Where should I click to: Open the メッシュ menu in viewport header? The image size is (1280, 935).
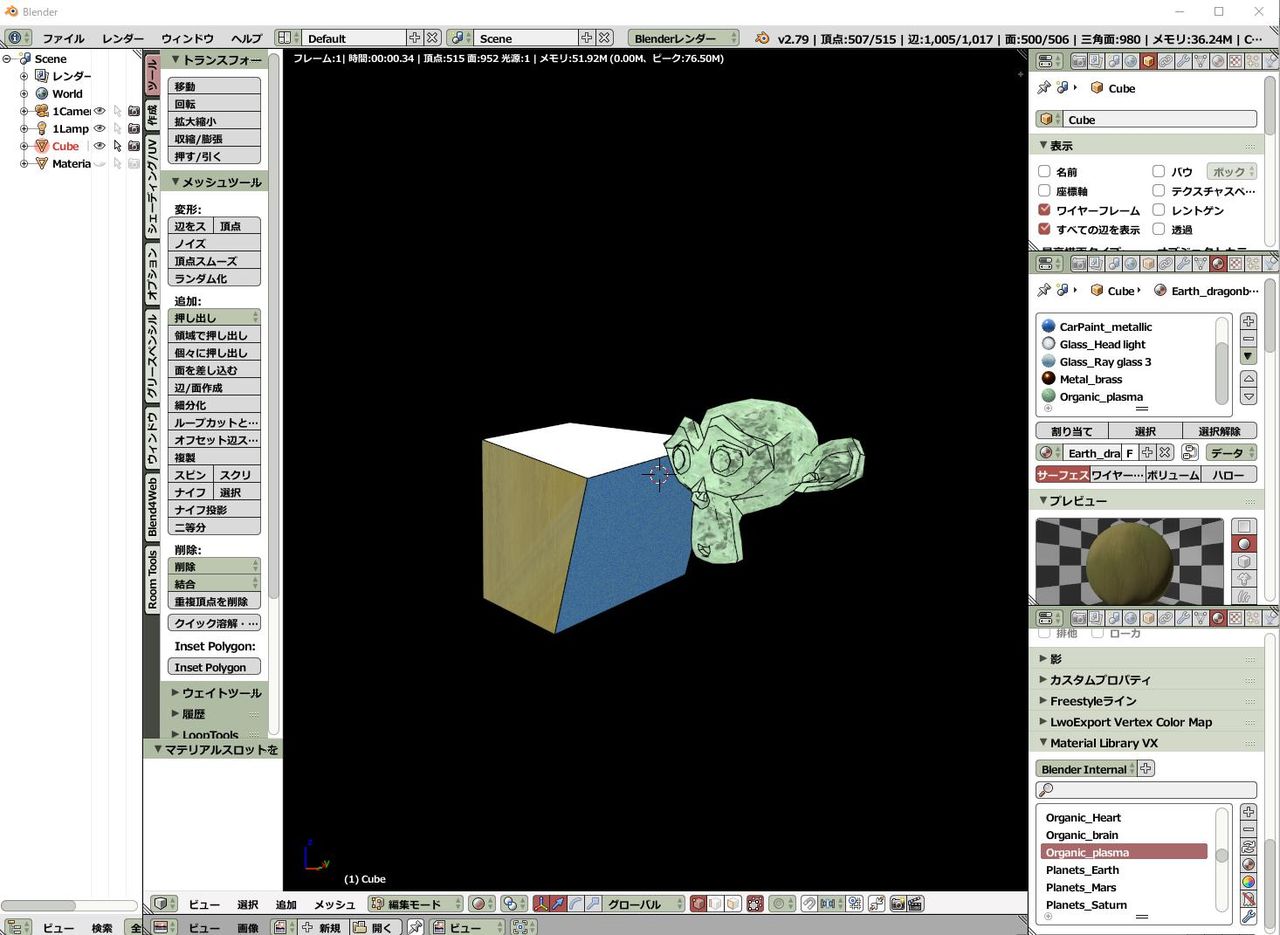[334, 904]
